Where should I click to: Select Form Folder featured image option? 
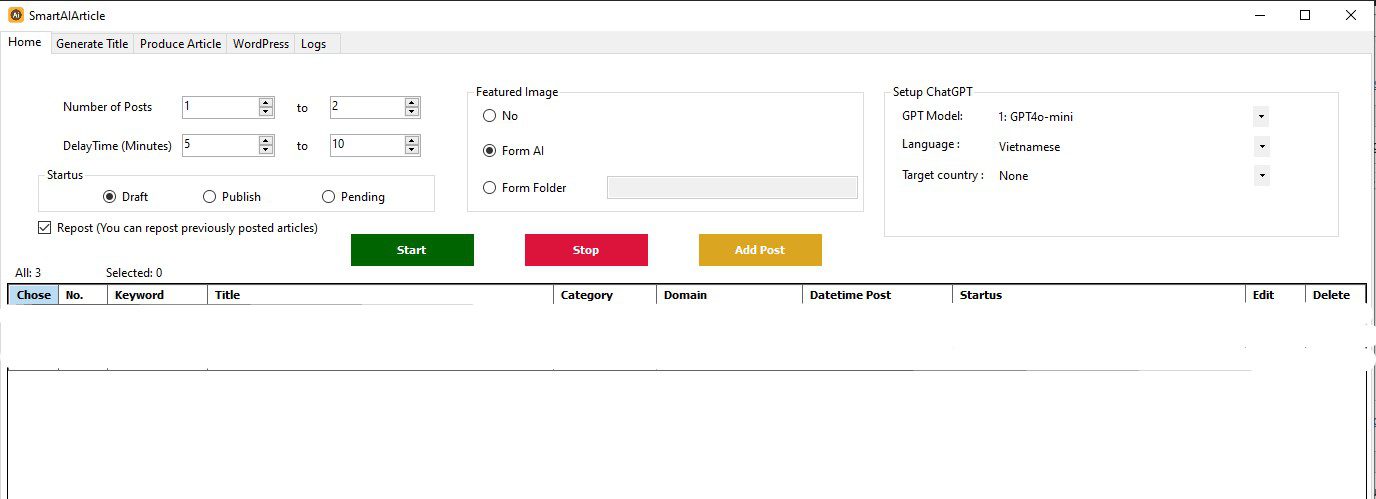524,188
